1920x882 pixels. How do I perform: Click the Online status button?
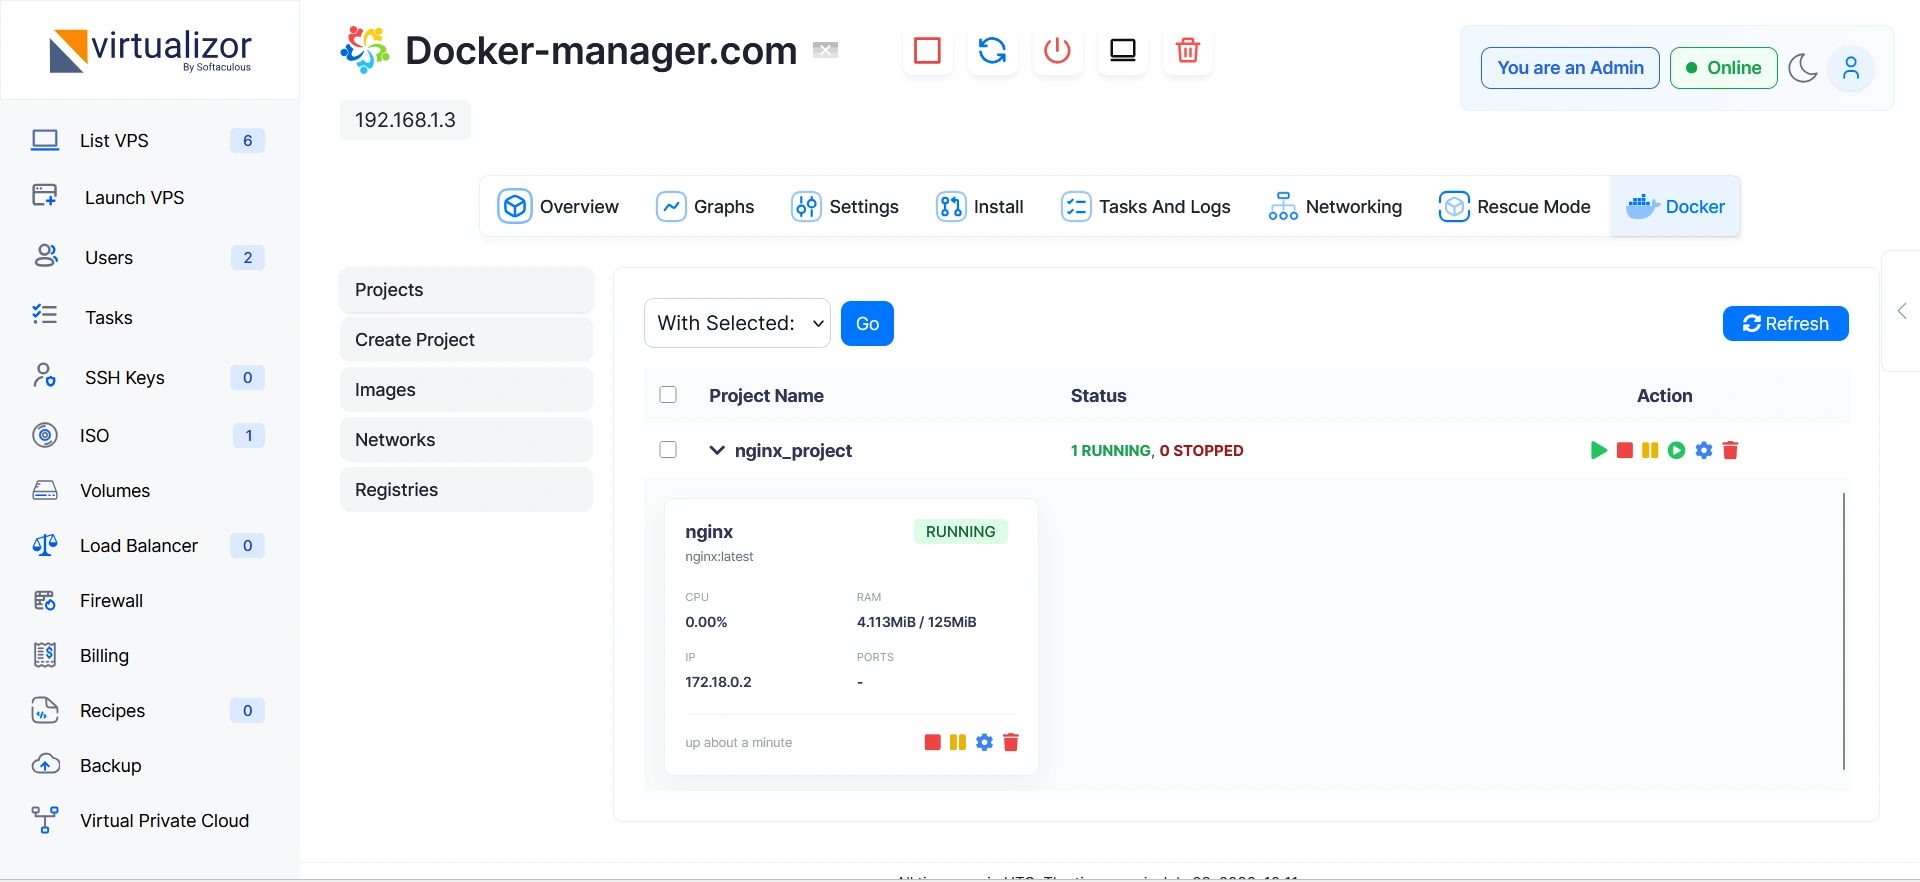click(x=1723, y=68)
